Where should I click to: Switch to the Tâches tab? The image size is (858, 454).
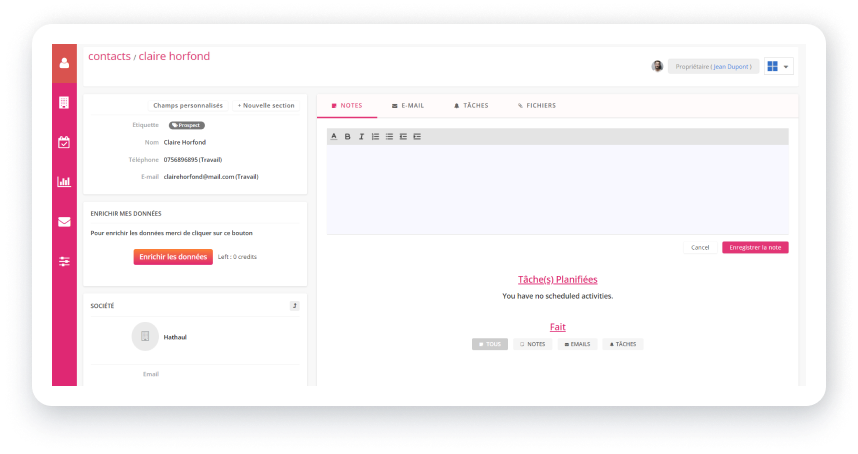(x=471, y=106)
